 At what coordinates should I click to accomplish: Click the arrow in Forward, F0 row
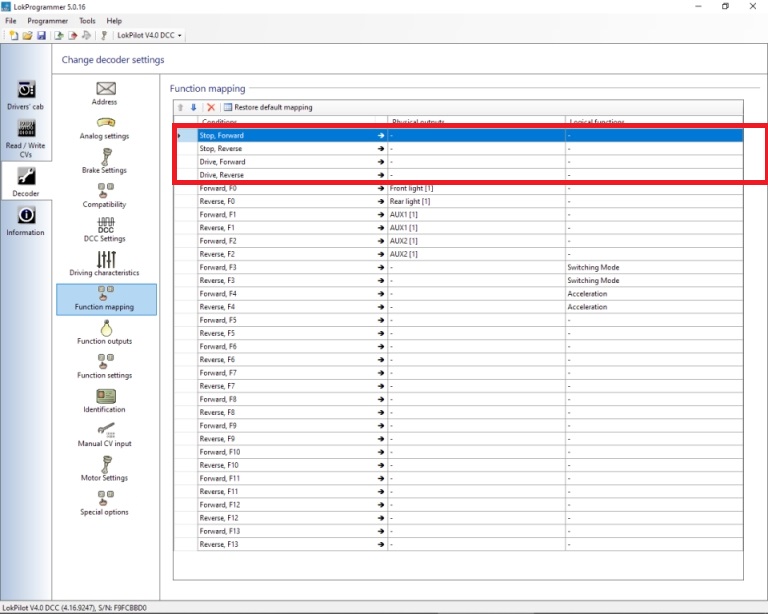coord(381,188)
